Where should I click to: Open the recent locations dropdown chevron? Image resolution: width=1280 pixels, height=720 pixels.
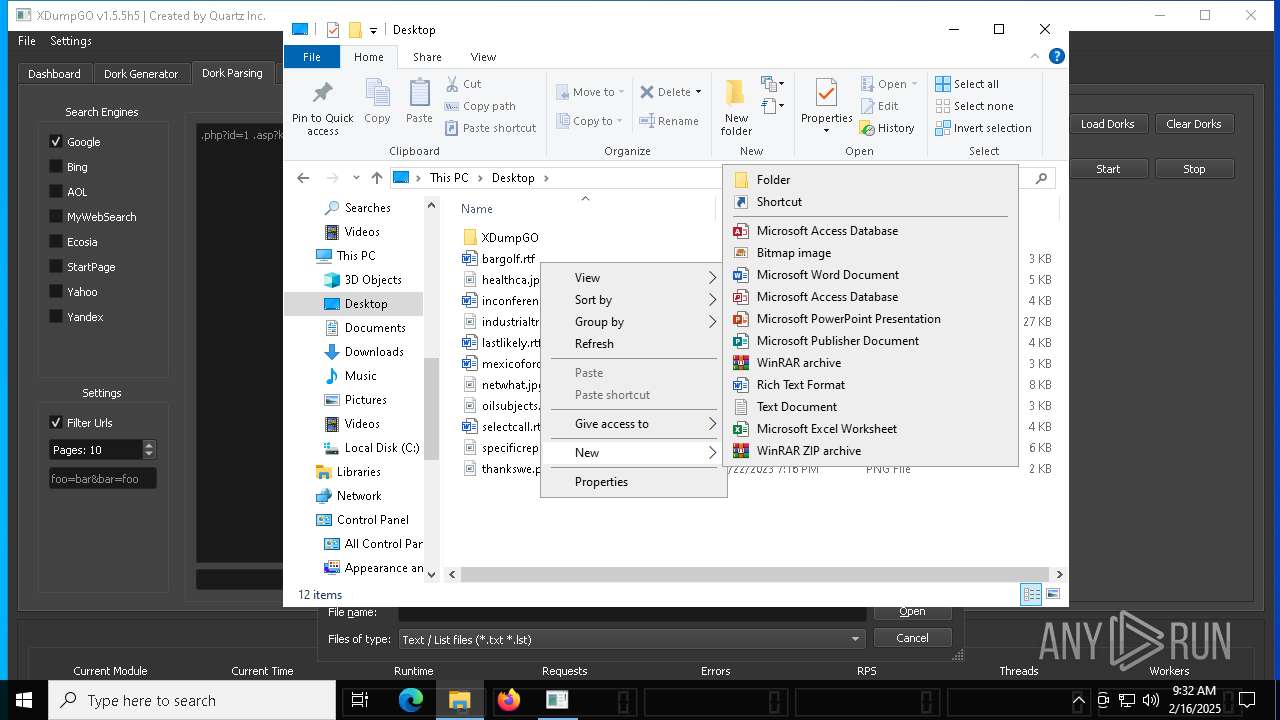point(356,178)
